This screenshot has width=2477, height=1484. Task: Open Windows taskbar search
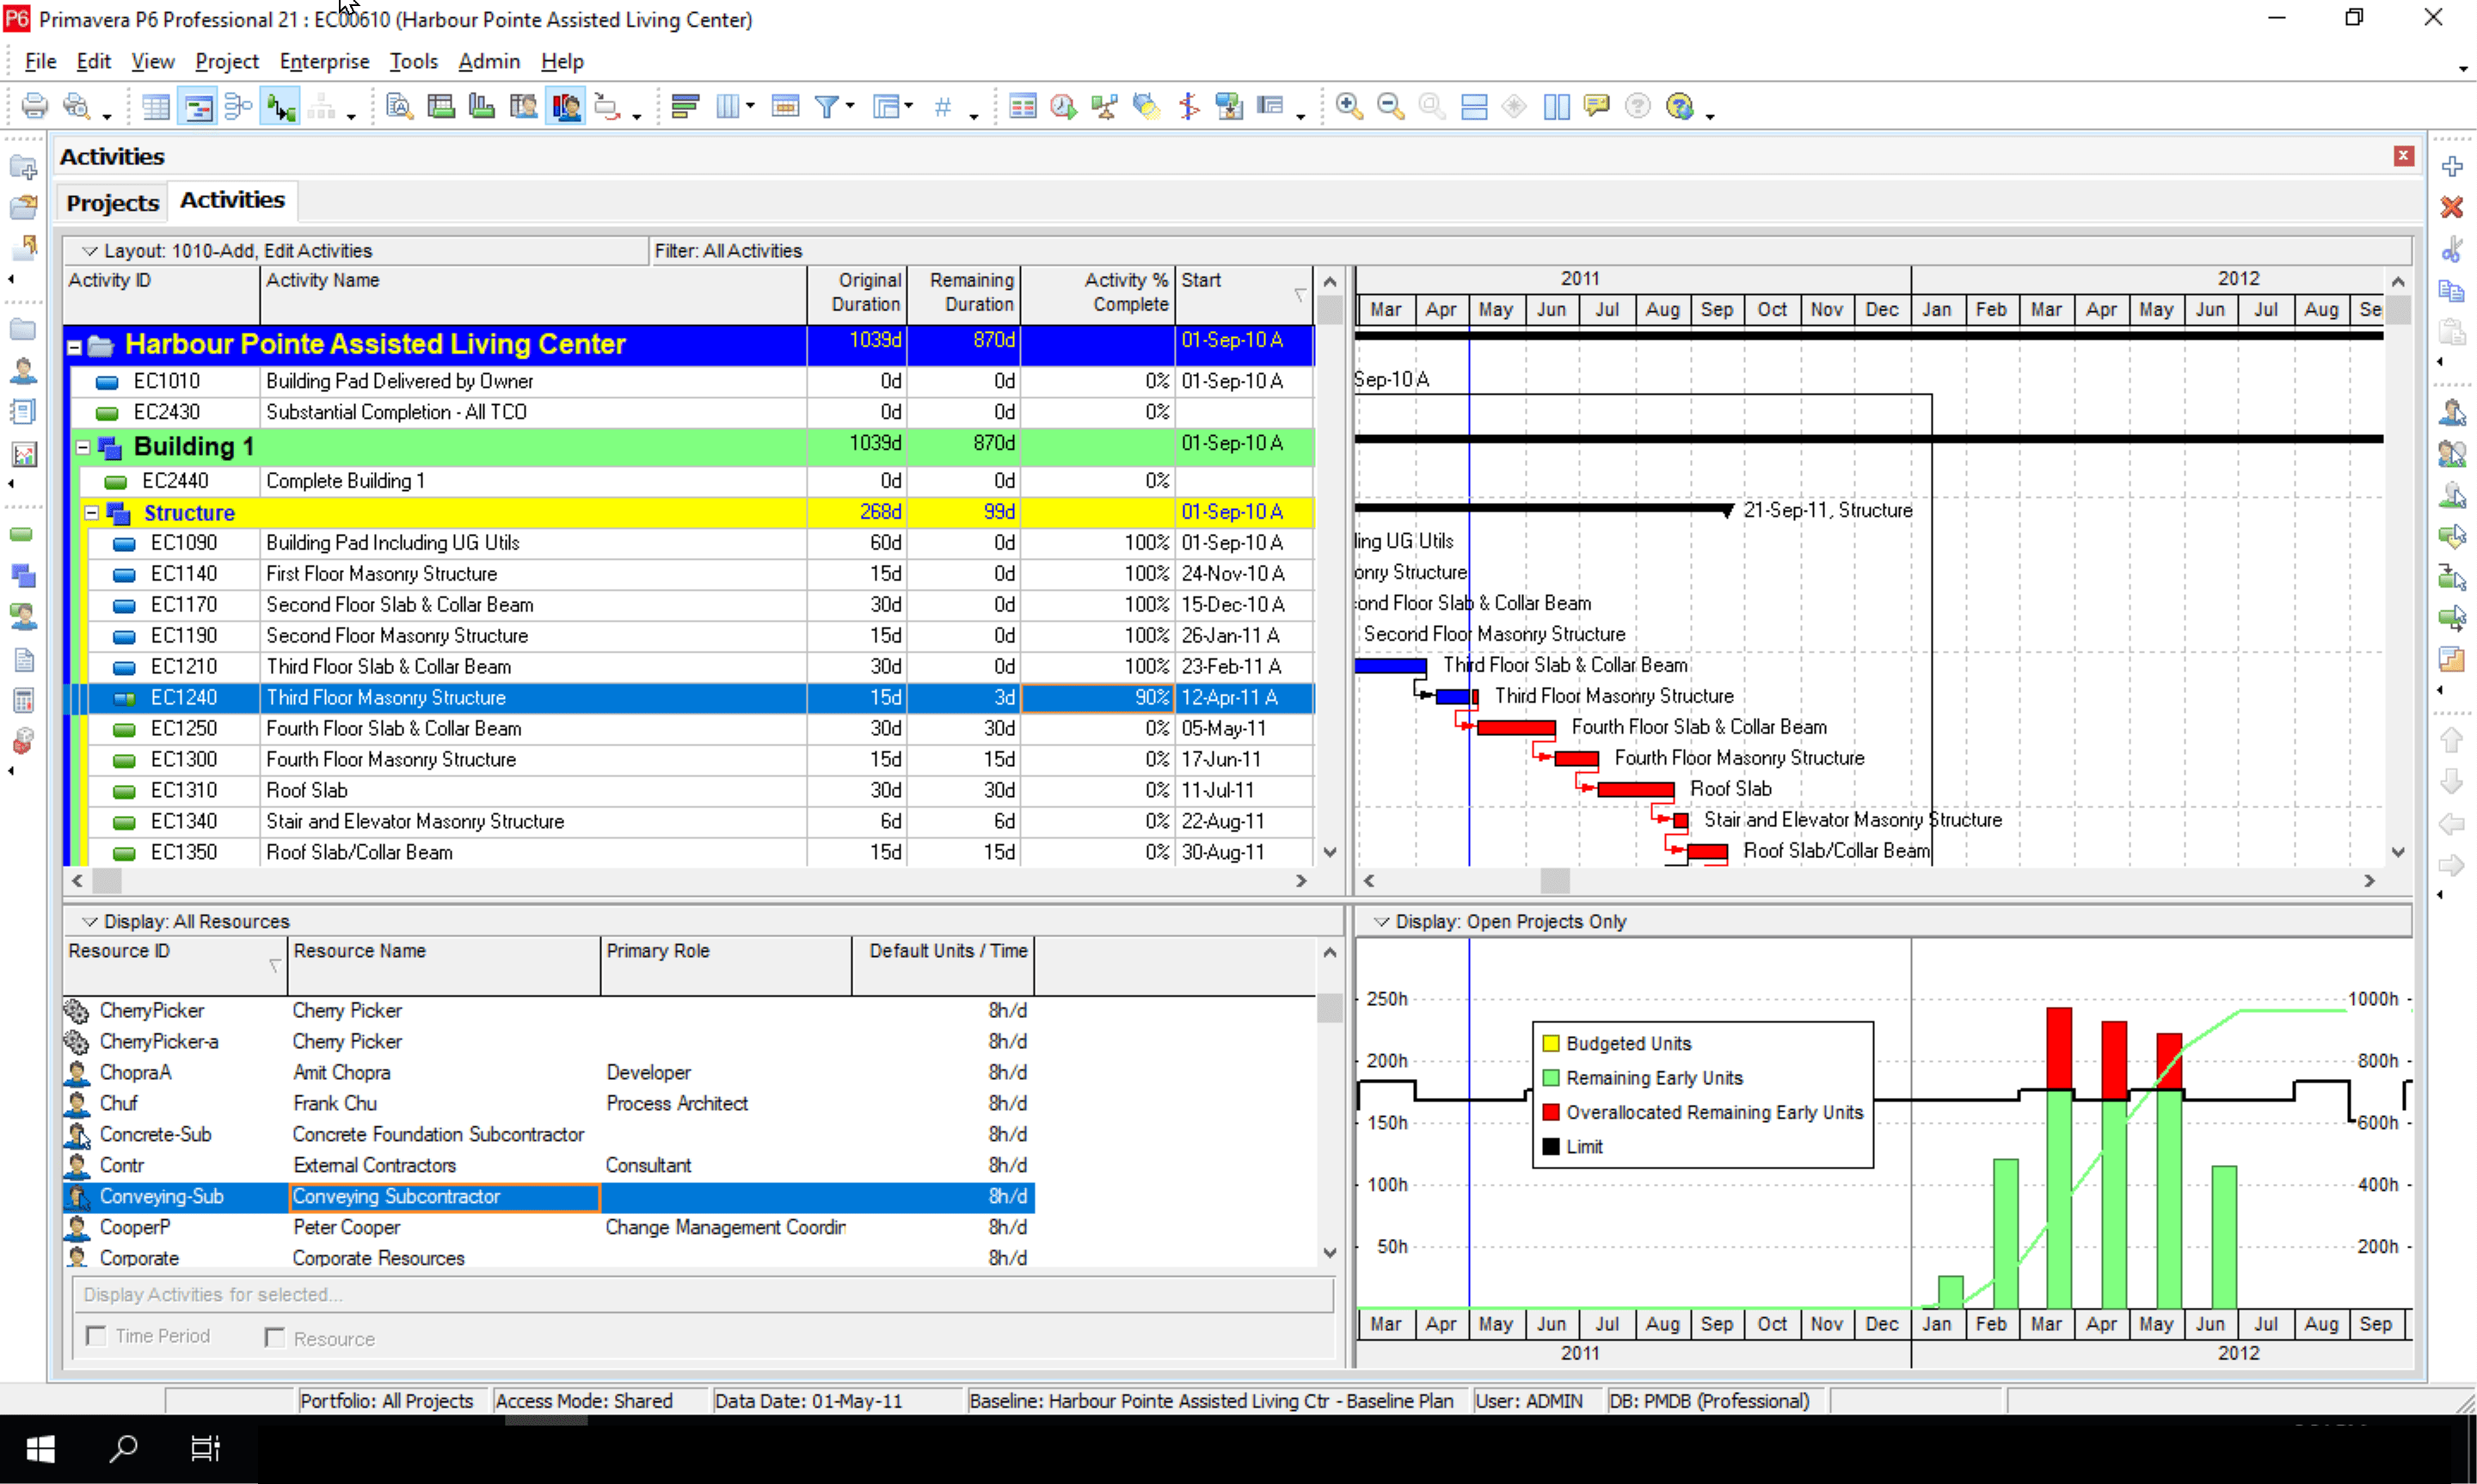click(123, 1448)
